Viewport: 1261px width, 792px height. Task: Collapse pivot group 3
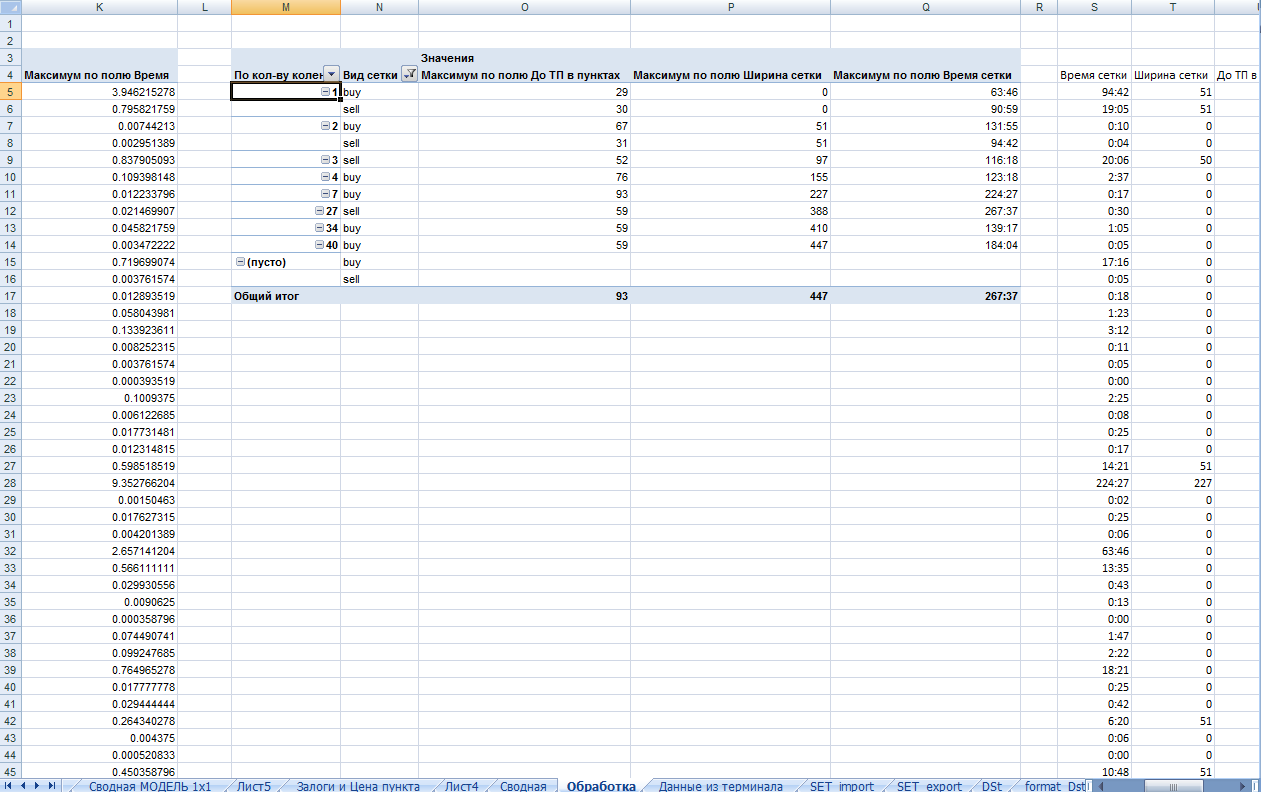pos(326,160)
